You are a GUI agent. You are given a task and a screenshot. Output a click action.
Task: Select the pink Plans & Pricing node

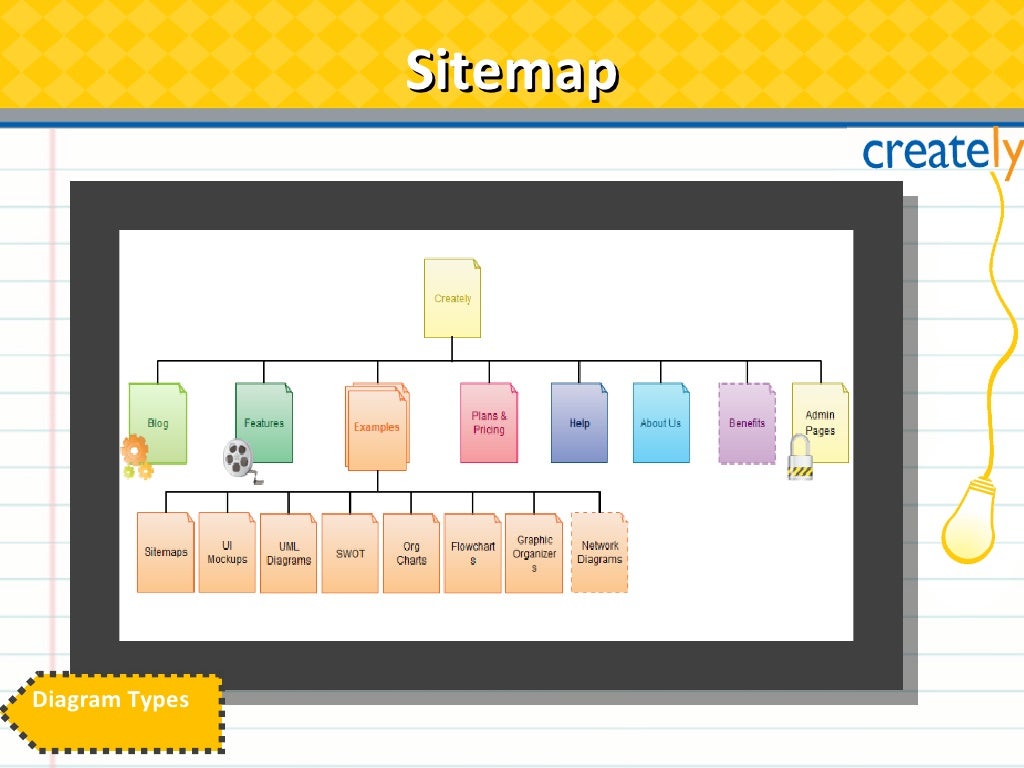pyautogui.click(x=488, y=423)
